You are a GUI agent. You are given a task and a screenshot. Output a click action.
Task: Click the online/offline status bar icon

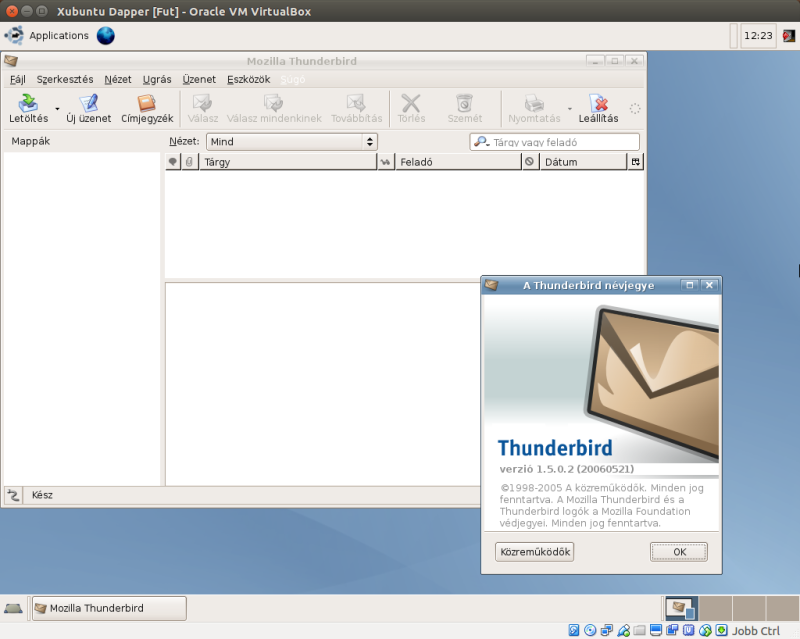point(13,495)
